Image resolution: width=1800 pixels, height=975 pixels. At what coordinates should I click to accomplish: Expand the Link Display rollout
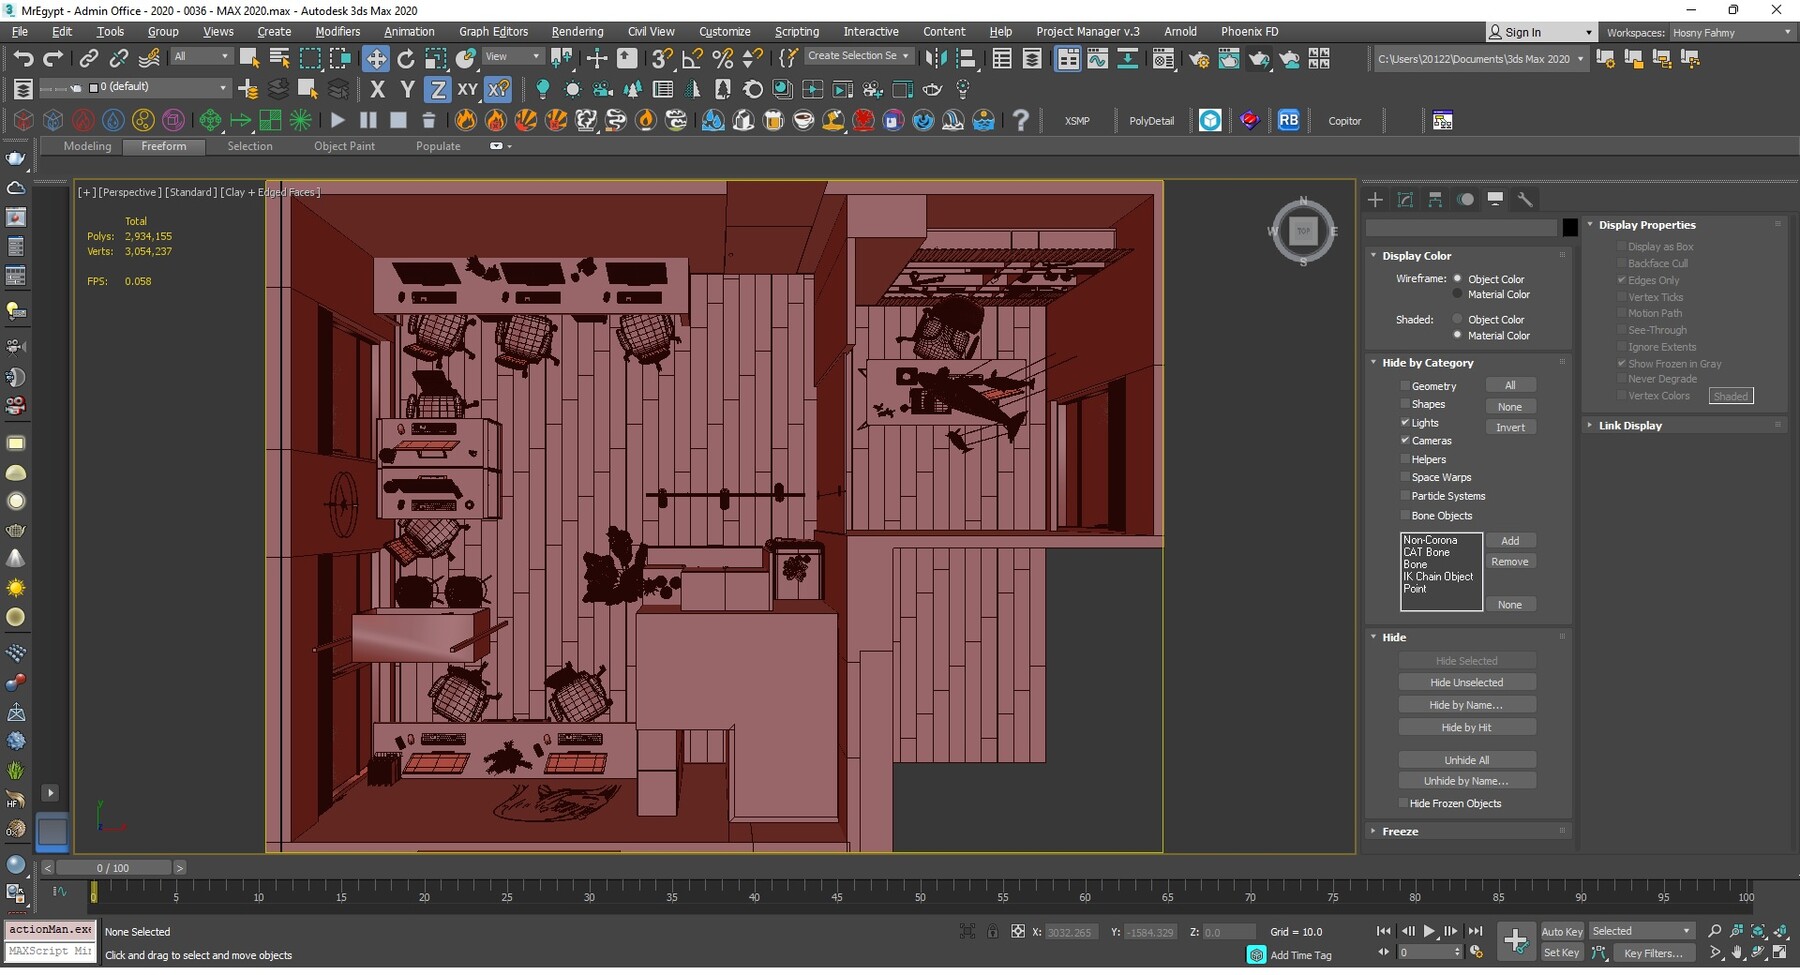1629,426
